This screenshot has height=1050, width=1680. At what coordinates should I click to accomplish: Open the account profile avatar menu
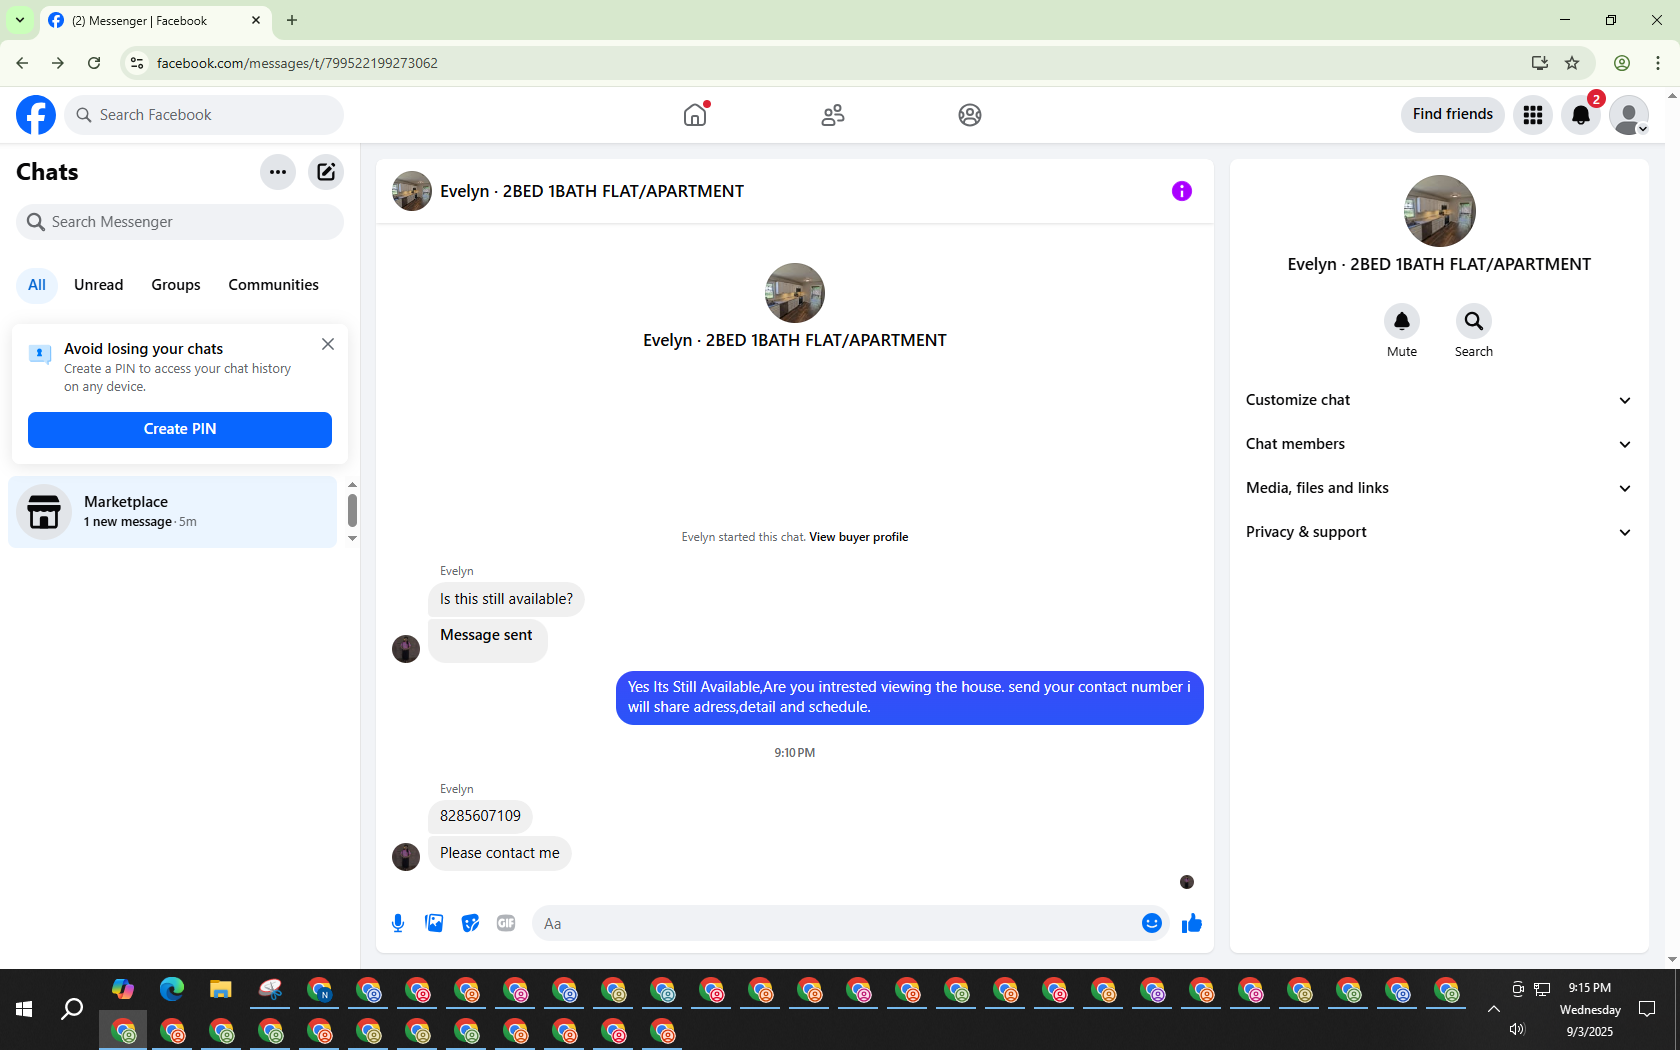coord(1629,115)
